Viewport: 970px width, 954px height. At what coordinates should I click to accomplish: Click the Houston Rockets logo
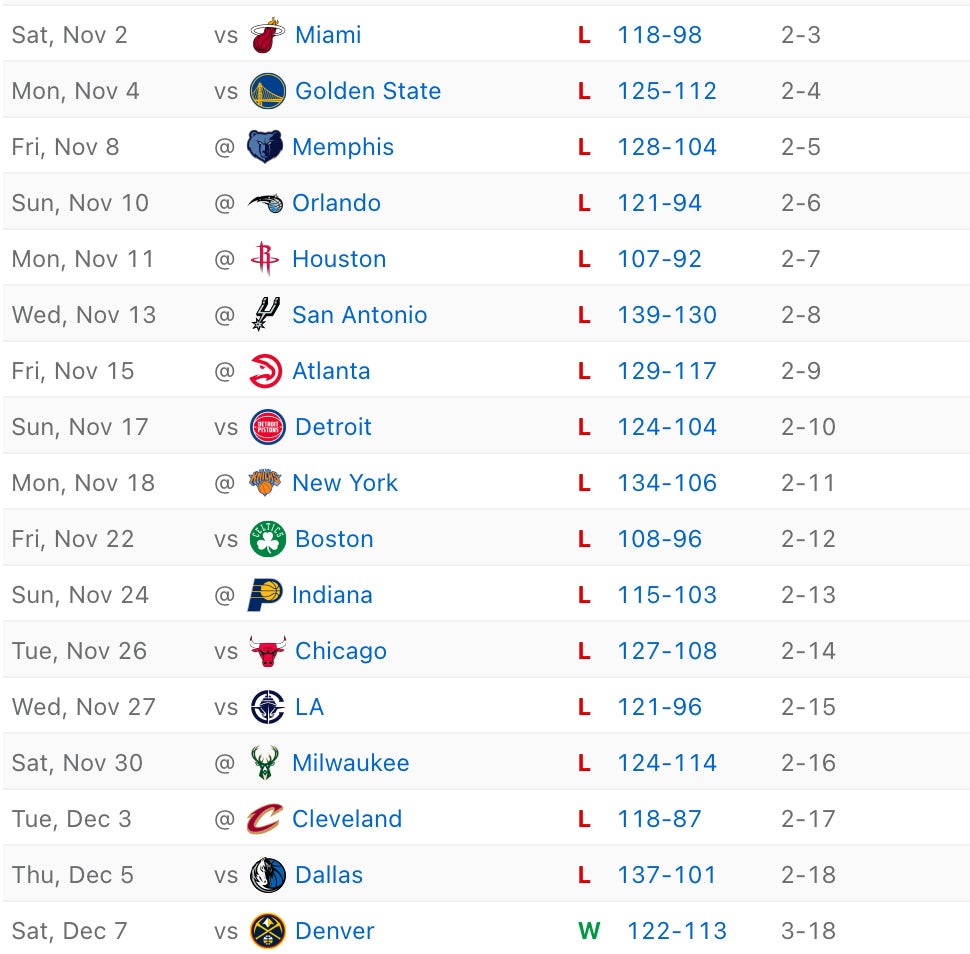click(265, 259)
